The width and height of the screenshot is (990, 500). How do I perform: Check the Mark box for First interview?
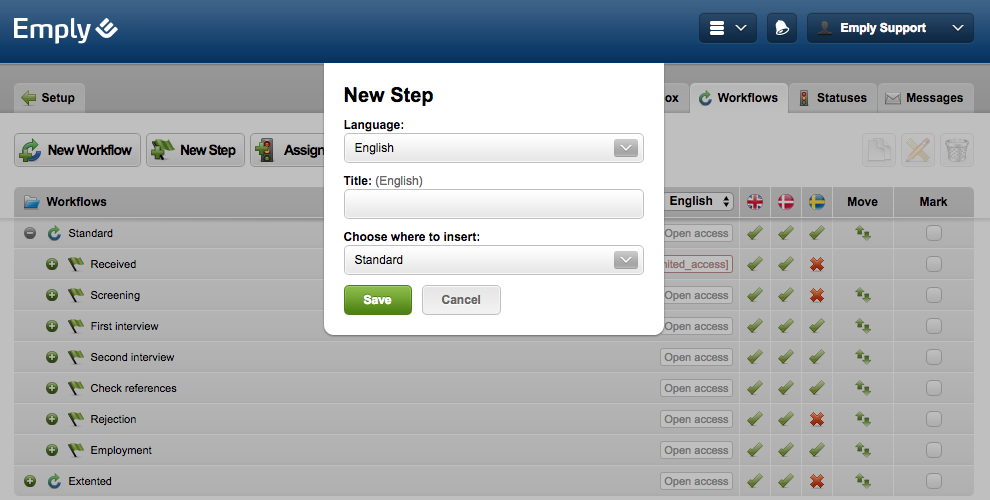pos(933,326)
